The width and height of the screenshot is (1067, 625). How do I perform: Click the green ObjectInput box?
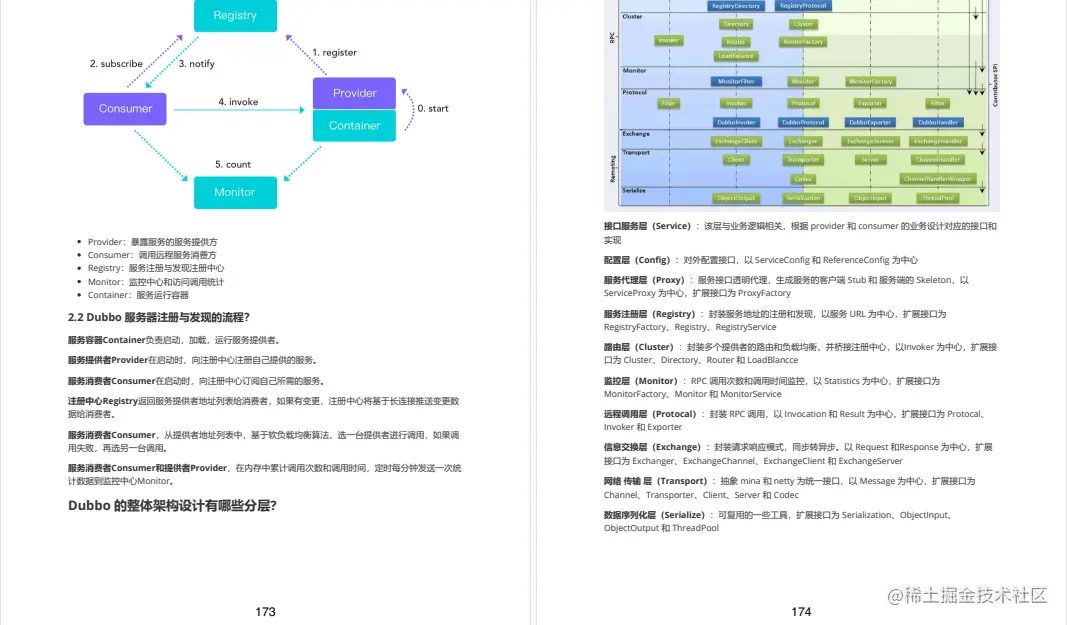870,198
